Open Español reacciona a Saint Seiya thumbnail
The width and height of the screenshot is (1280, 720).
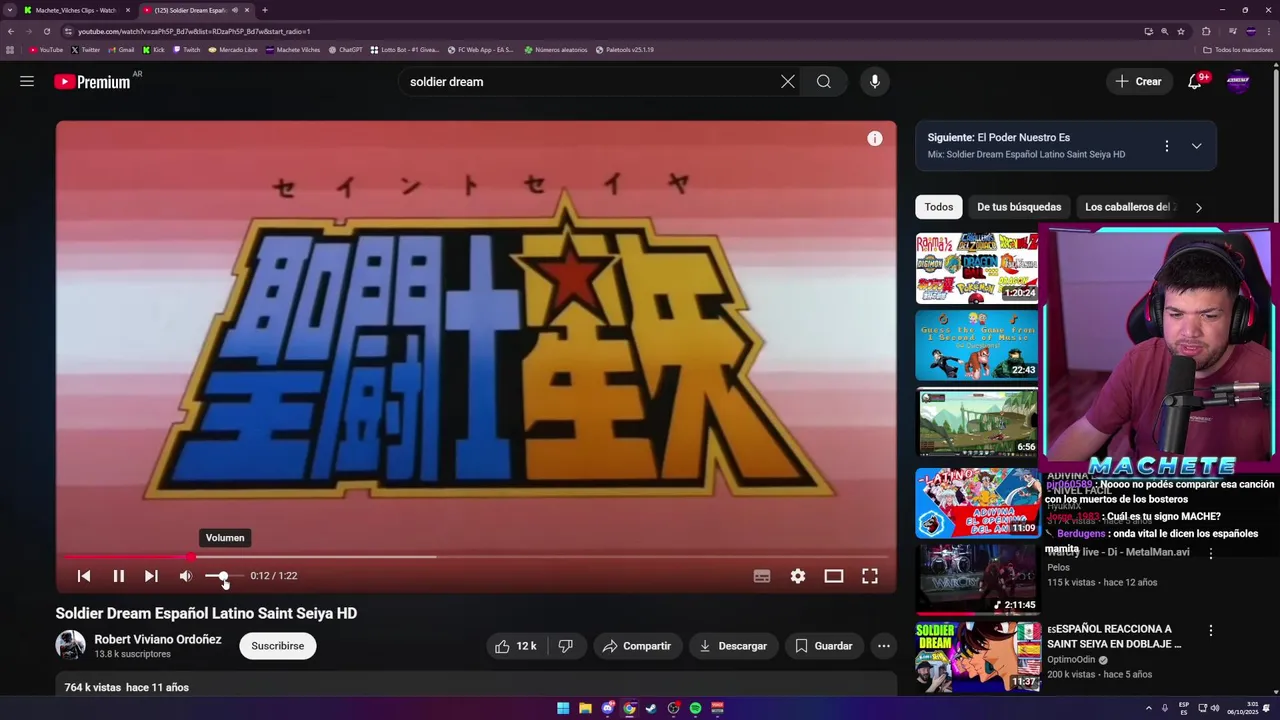(977, 657)
